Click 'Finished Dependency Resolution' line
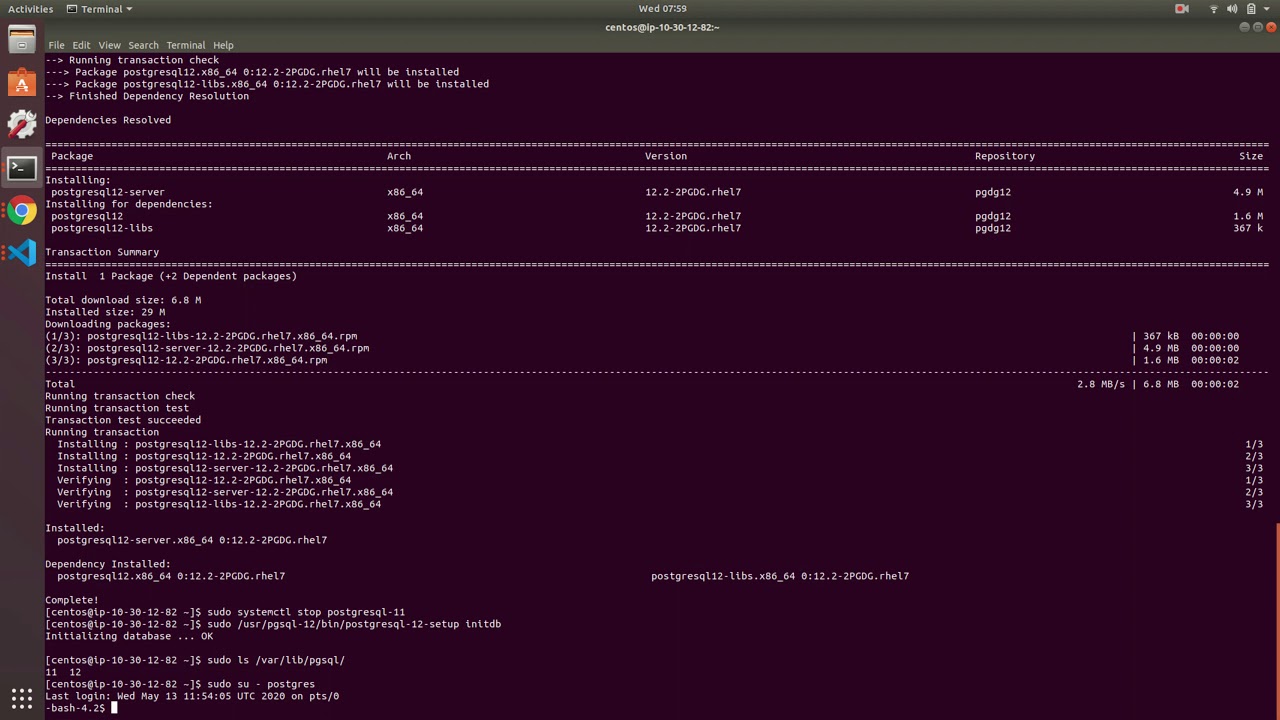The image size is (1280, 720). pyautogui.click(x=147, y=96)
